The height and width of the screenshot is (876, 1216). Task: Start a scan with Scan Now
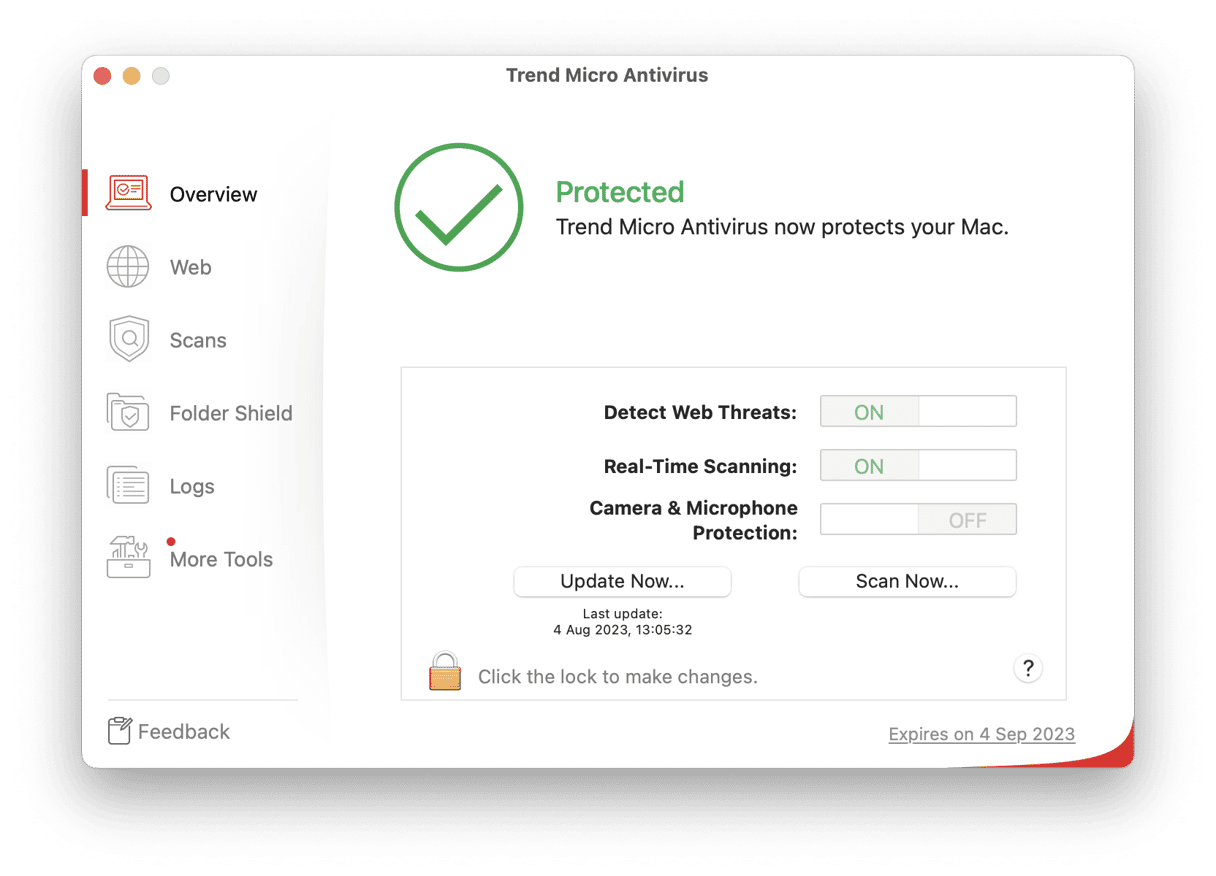[x=906, y=581]
